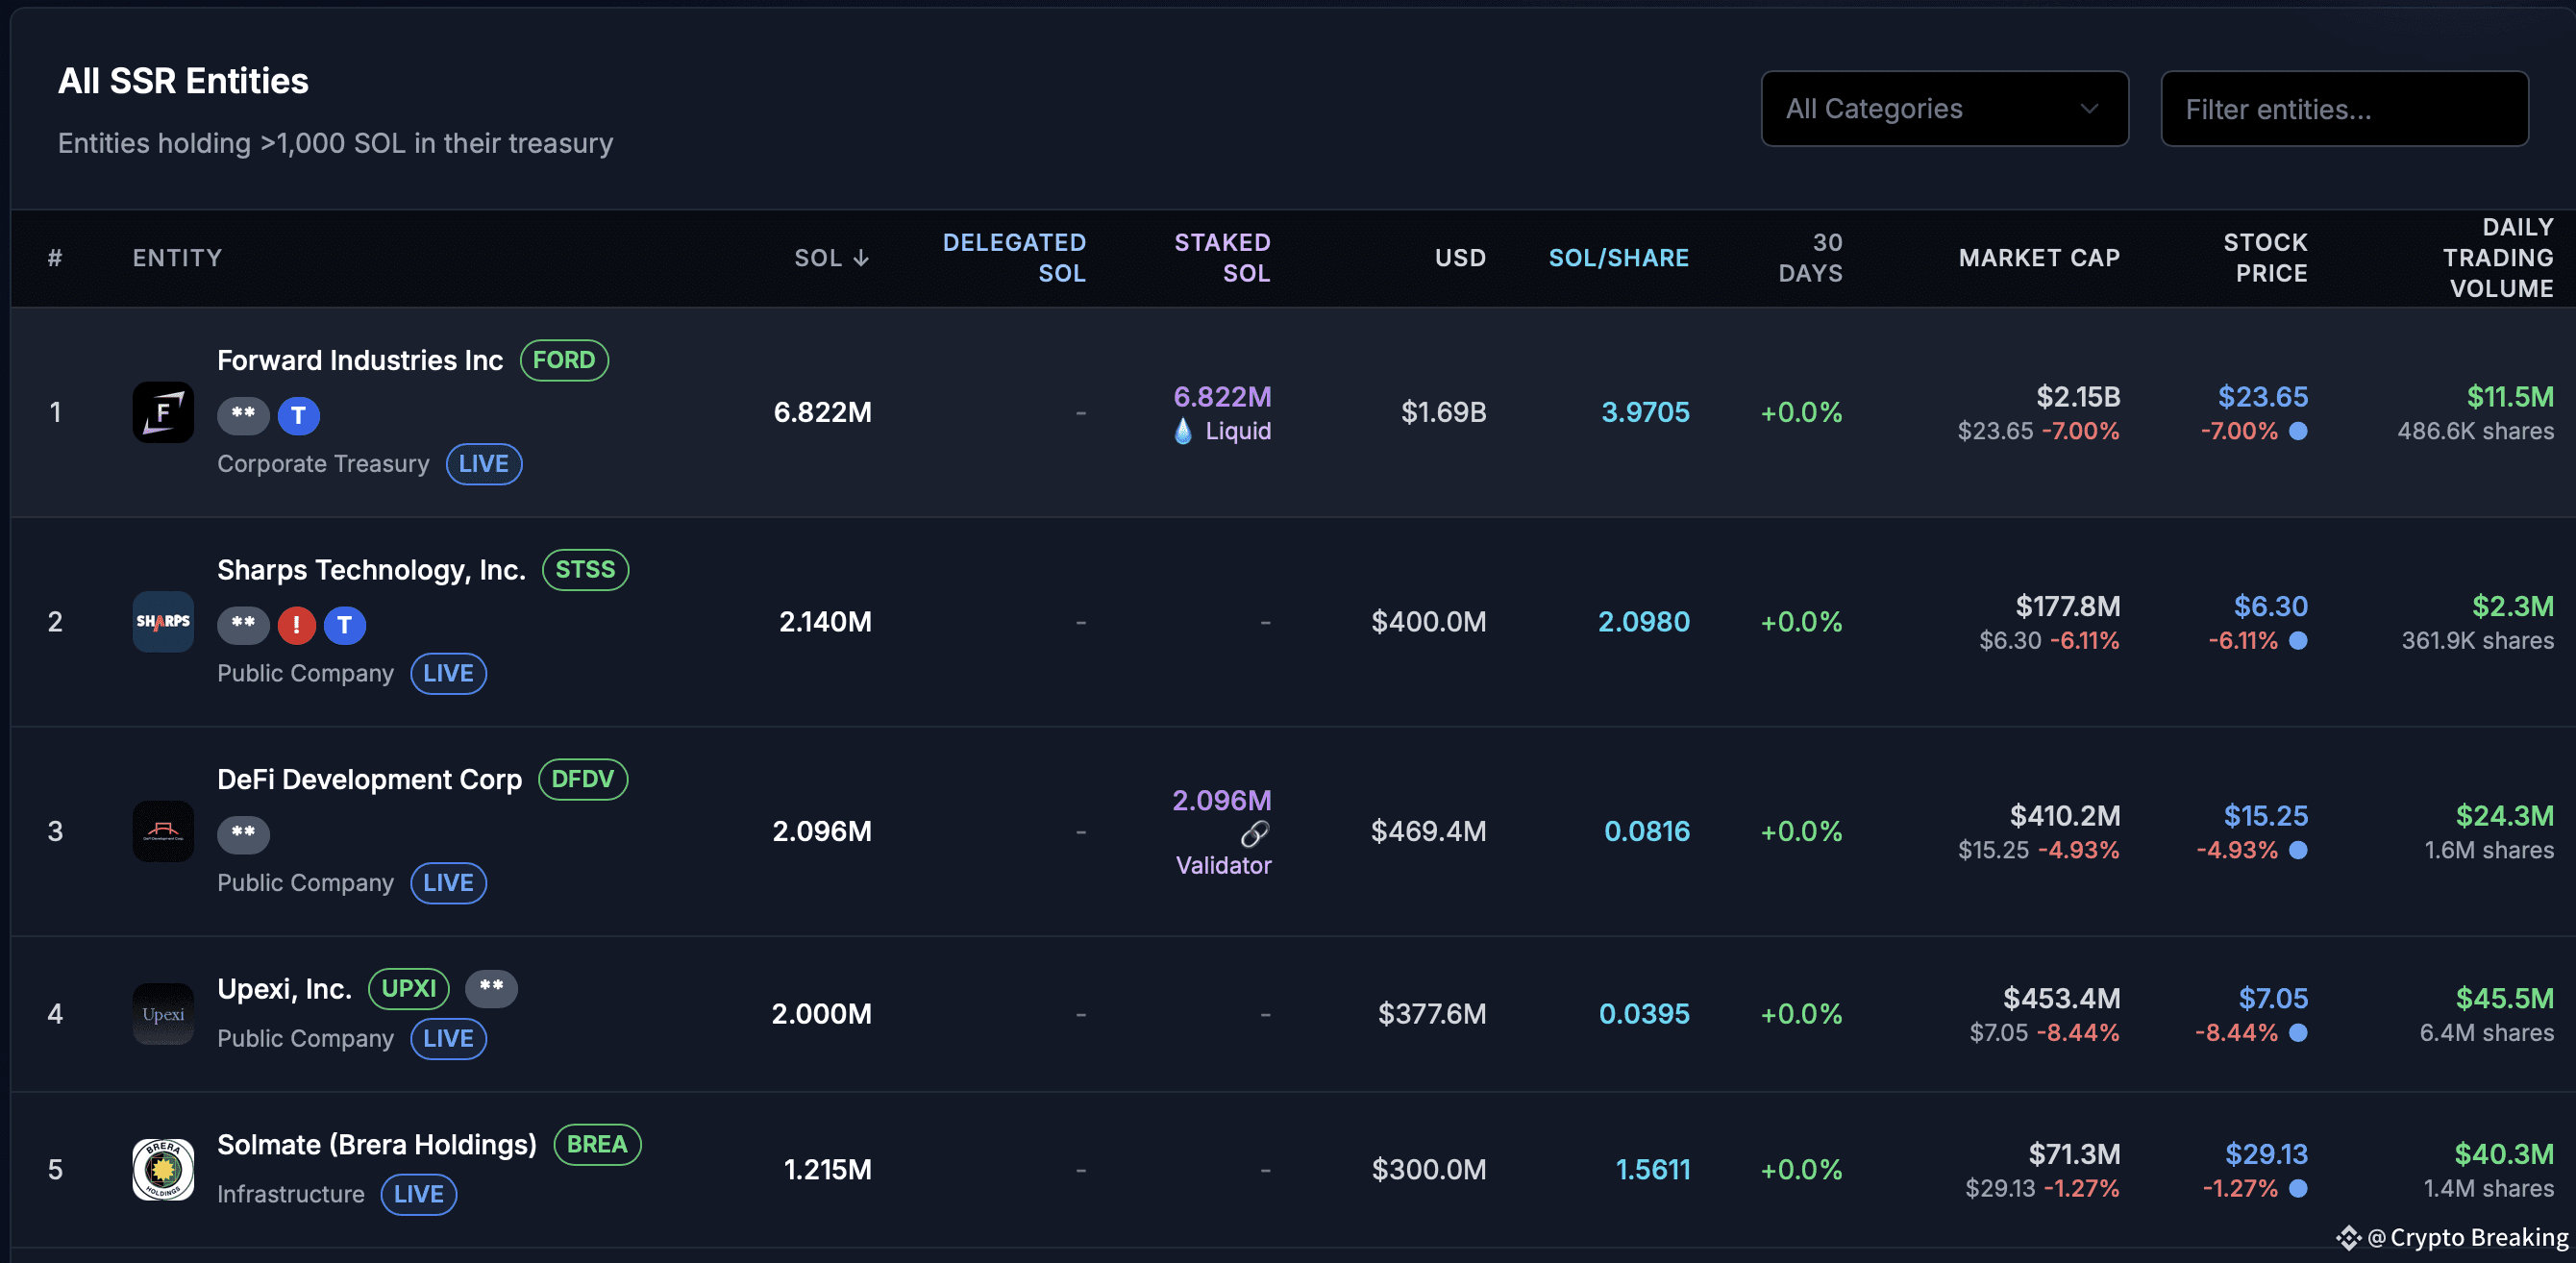Click the red warning badge on Sharps Technology
The width and height of the screenshot is (2576, 1263).
[296, 625]
